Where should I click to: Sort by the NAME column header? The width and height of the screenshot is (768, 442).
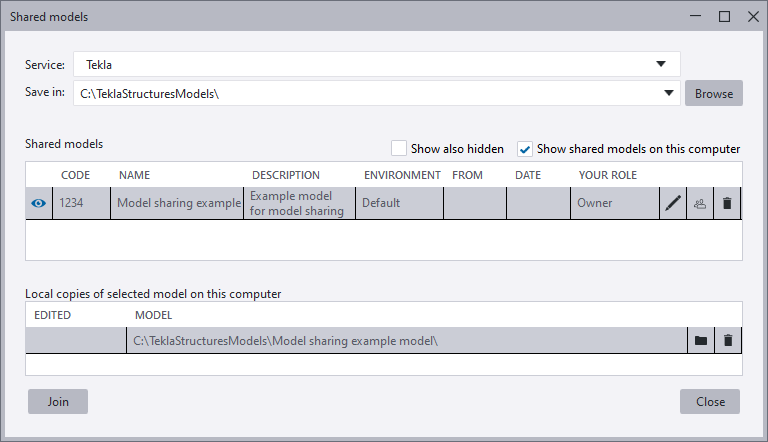click(134, 175)
